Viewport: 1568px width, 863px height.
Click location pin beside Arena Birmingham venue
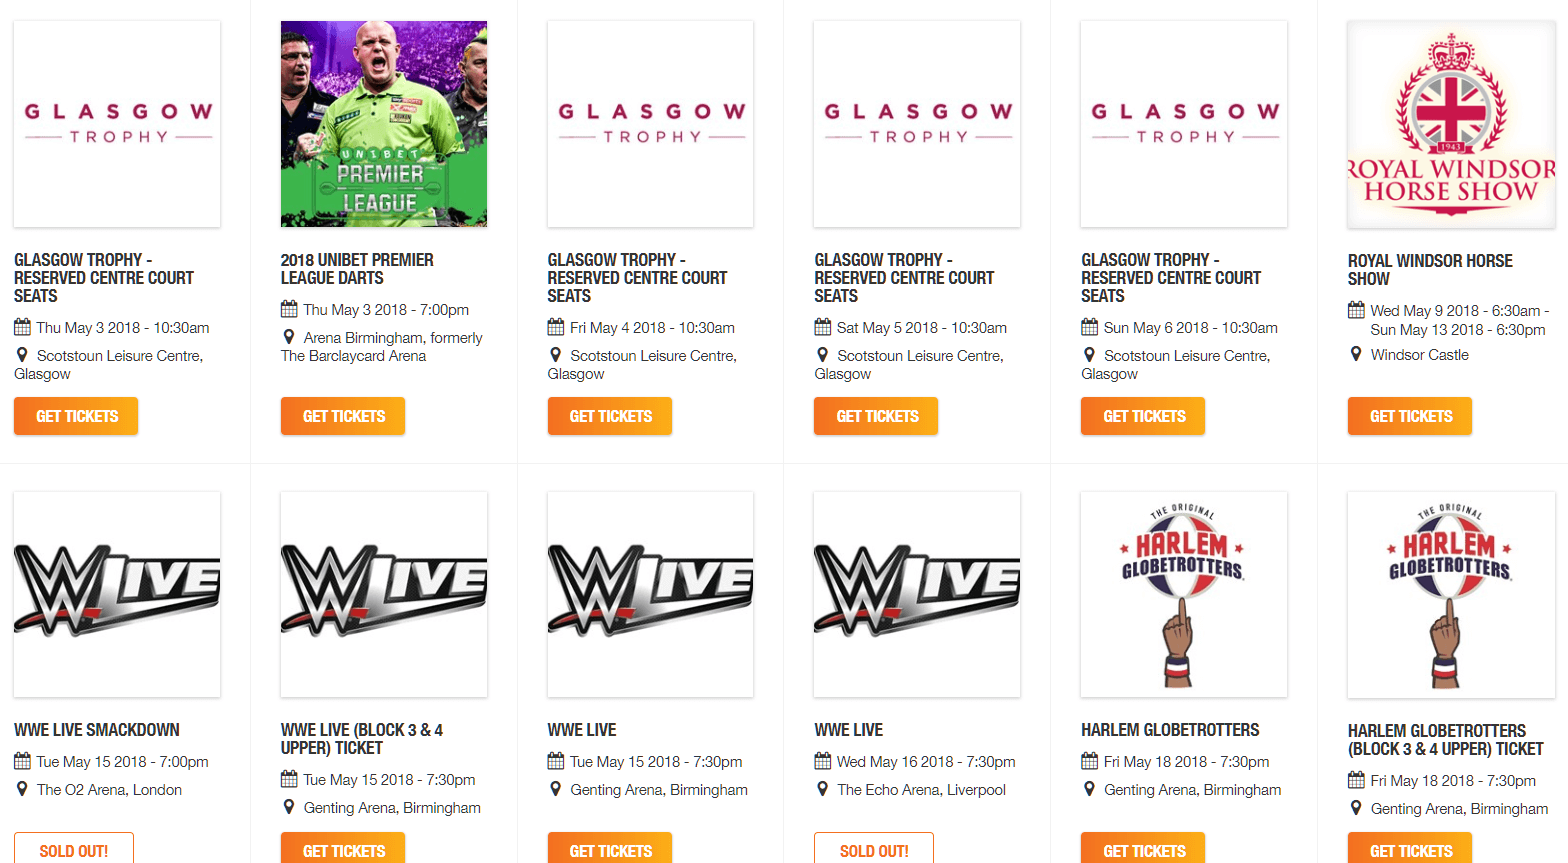(289, 337)
